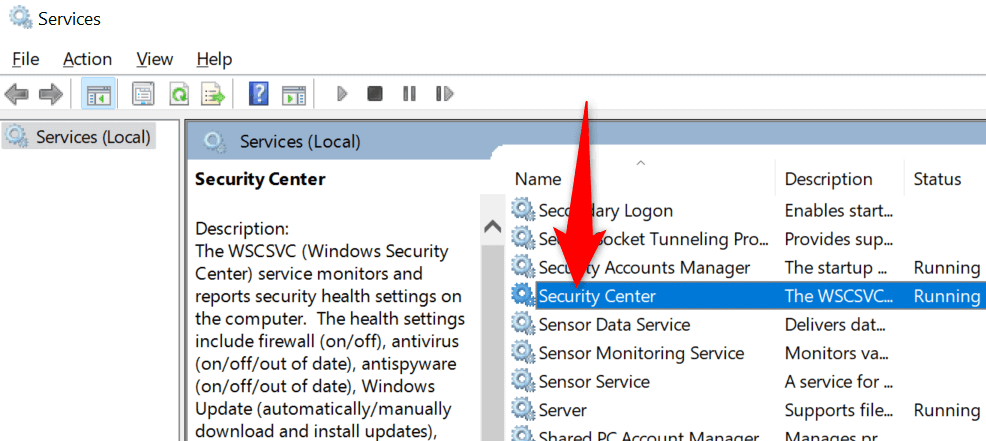Screen dimensions: 986x441
Task: Open the Action menu
Action: [87, 59]
